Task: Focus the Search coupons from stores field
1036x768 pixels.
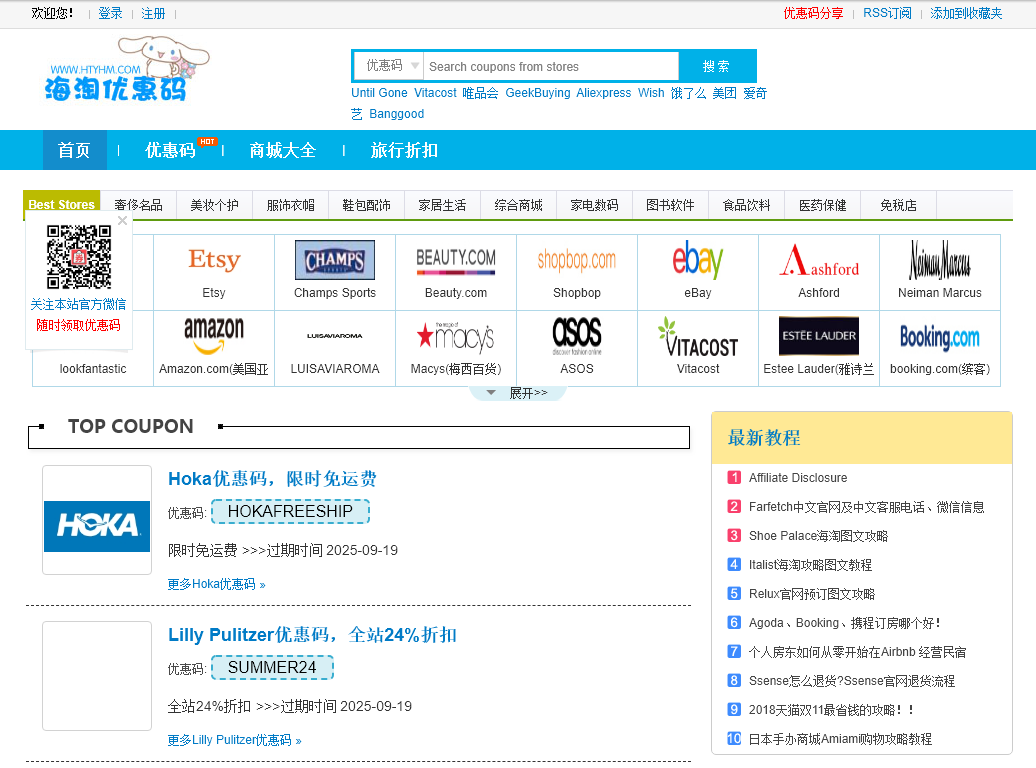Action: pos(551,66)
